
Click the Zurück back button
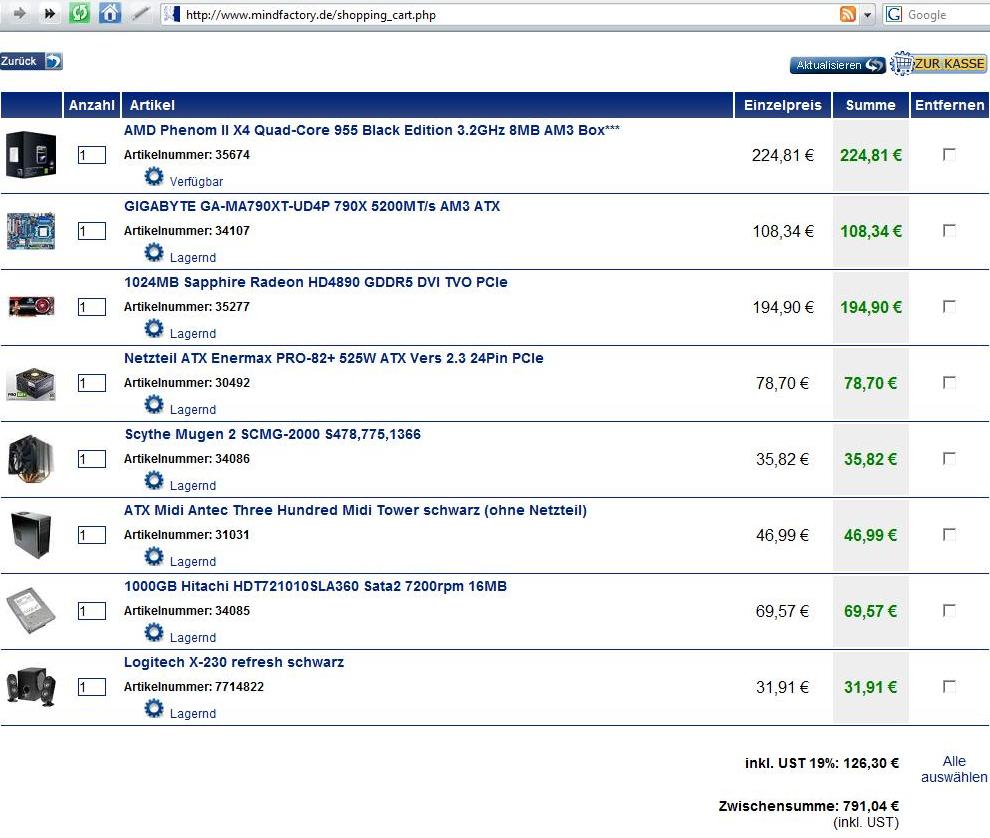pos(31,61)
